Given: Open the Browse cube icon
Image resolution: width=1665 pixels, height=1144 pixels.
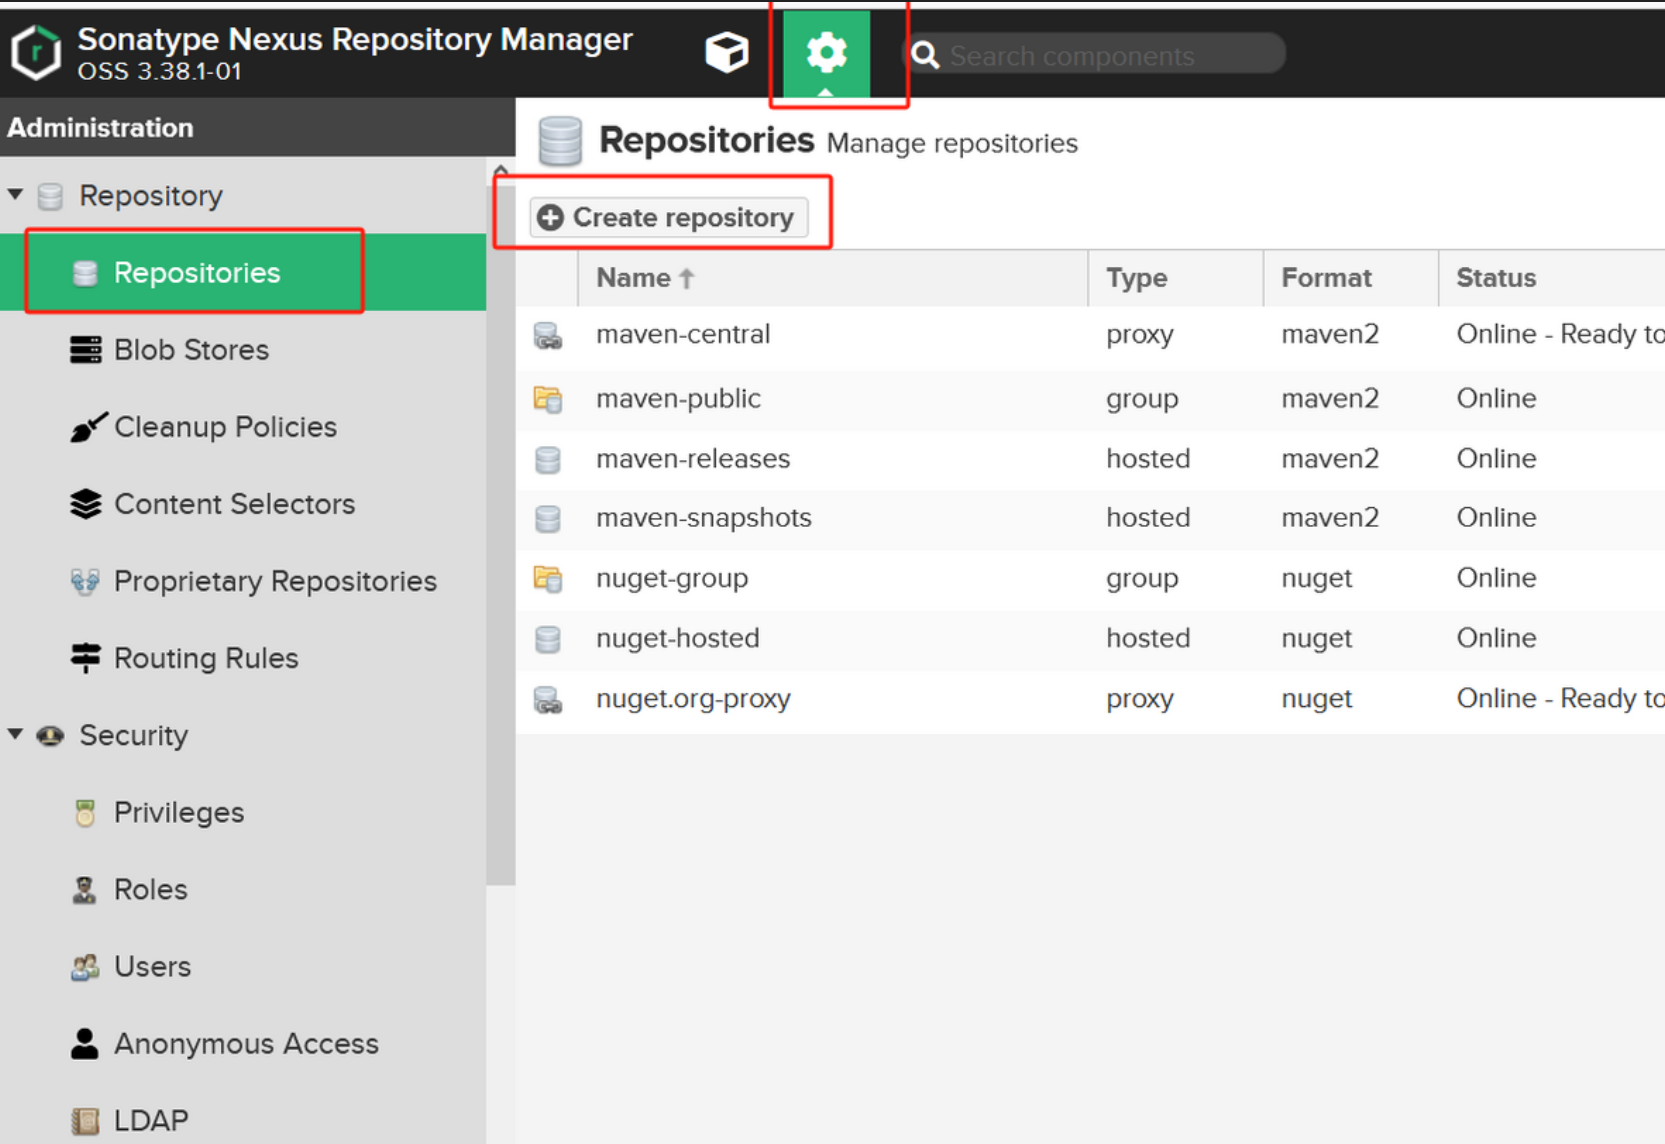Looking at the screenshot, I should (727, 52).
